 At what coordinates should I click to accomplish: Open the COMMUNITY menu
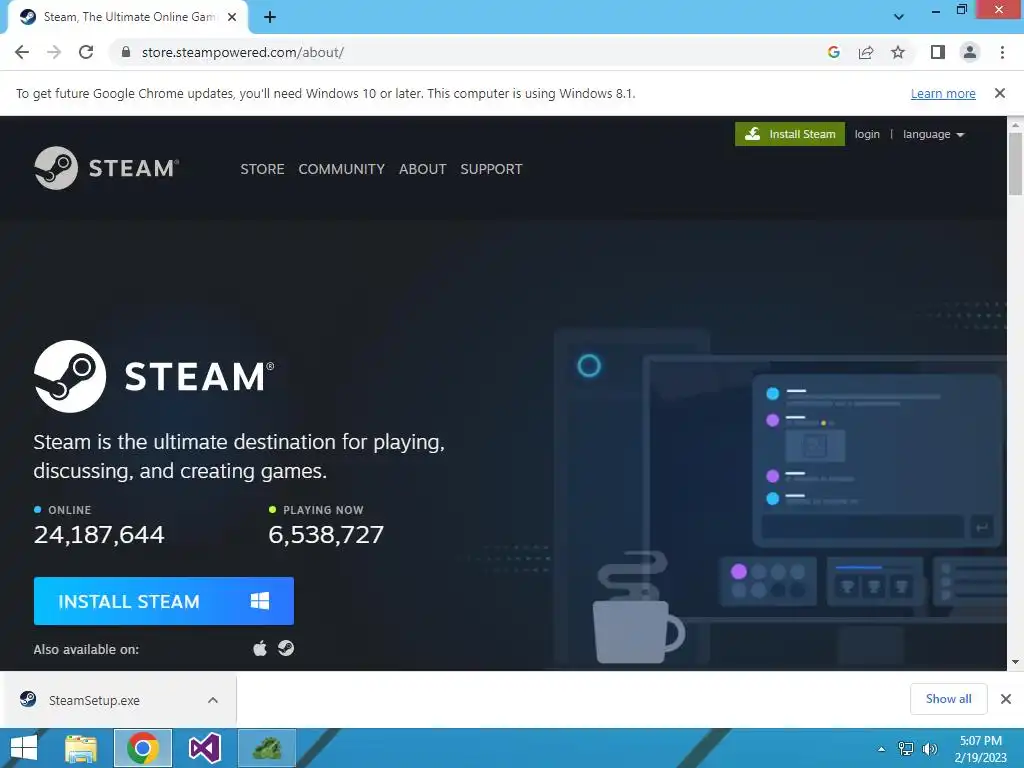coord(342,169)
